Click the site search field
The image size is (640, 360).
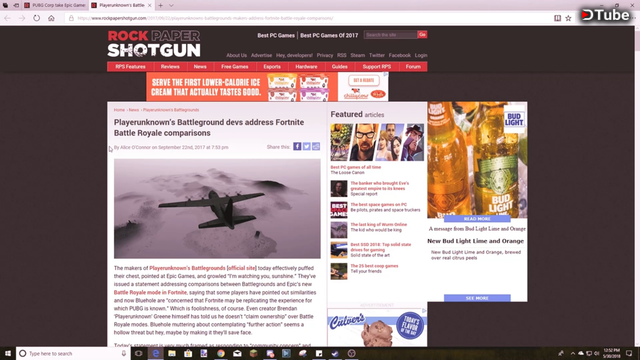[x=390, y=35]
